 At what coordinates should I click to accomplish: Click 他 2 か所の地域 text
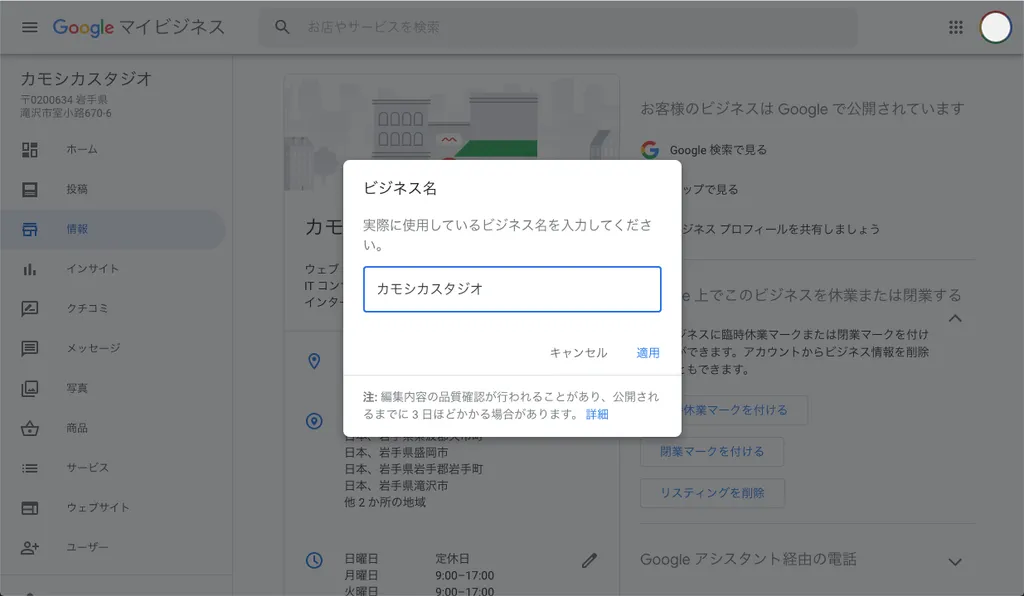385,502
